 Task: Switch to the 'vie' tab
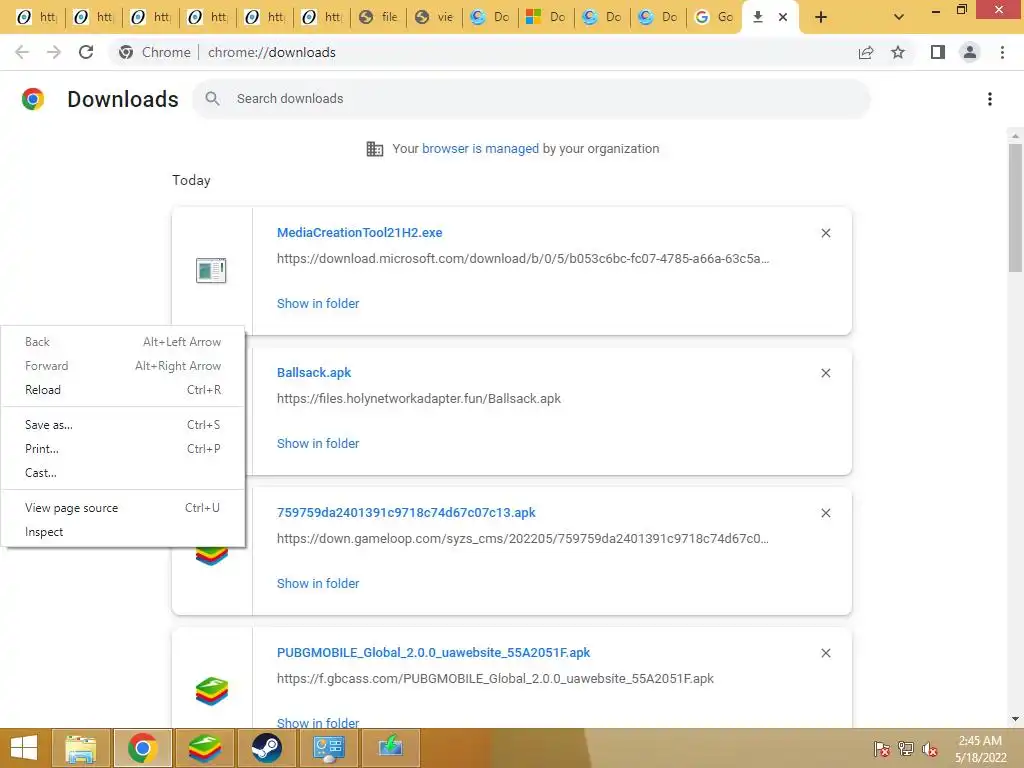coord(434,17)
